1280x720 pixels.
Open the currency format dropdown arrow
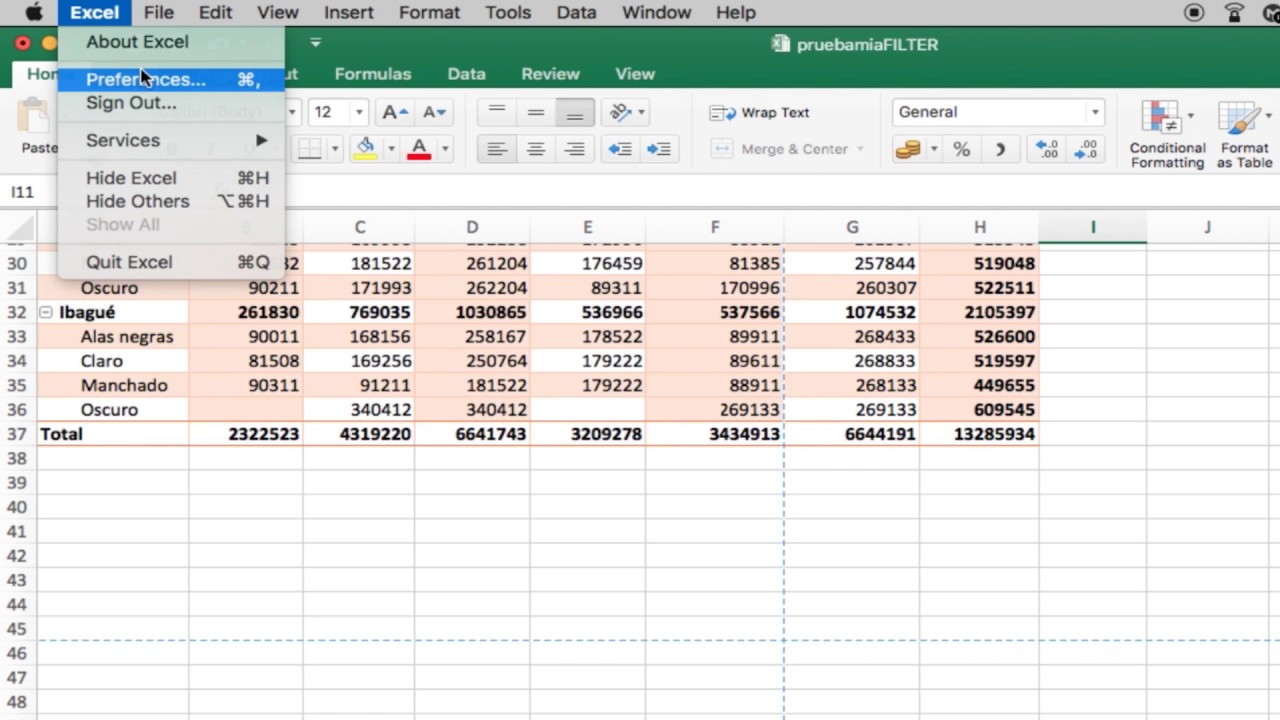pos(933,149)
